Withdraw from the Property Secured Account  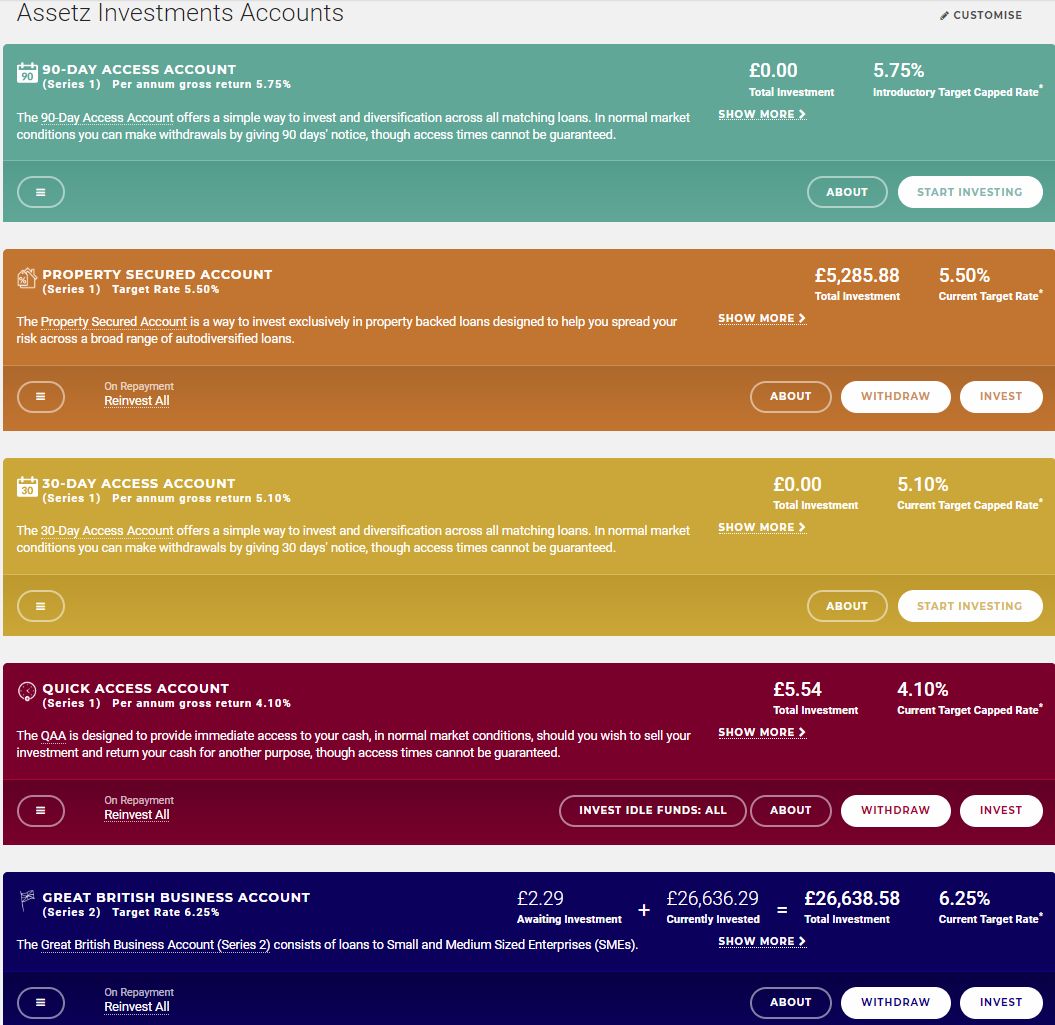[896, 396]
